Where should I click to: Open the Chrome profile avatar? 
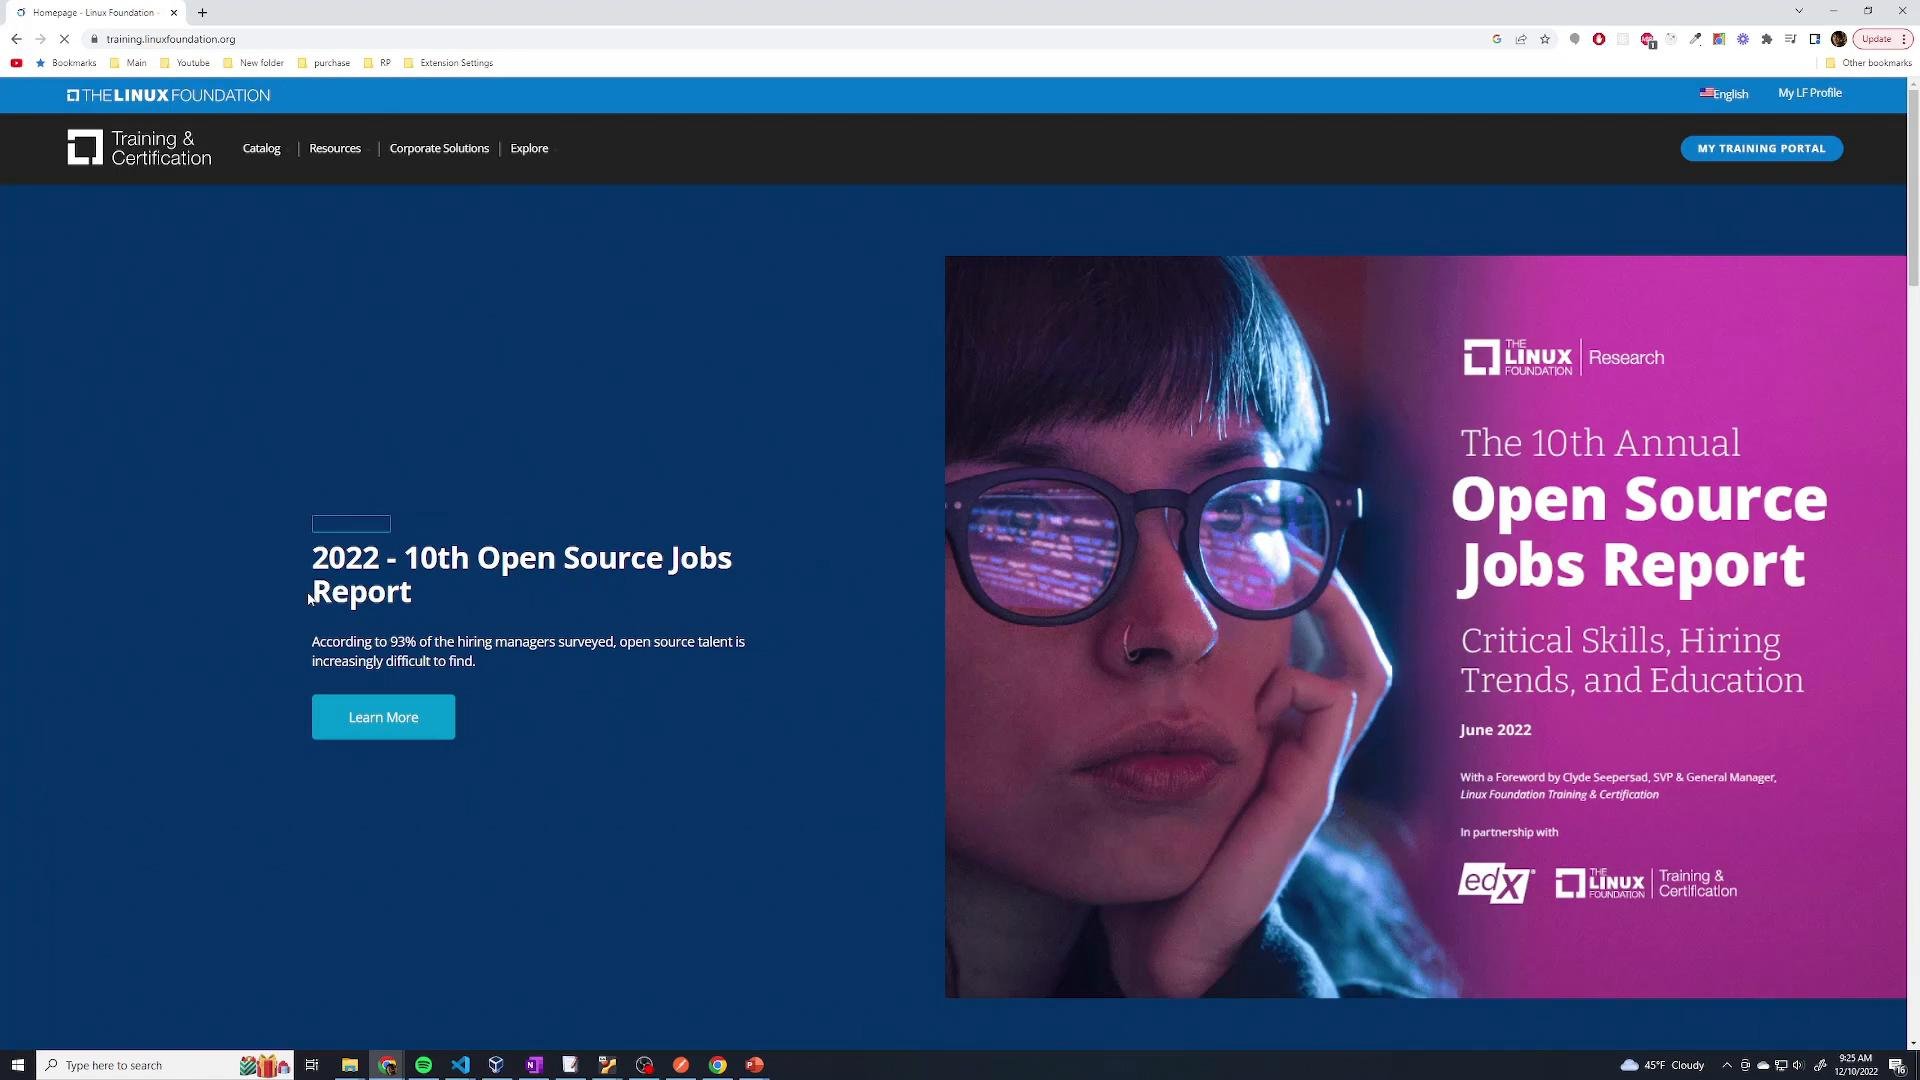pos(1839,39)
